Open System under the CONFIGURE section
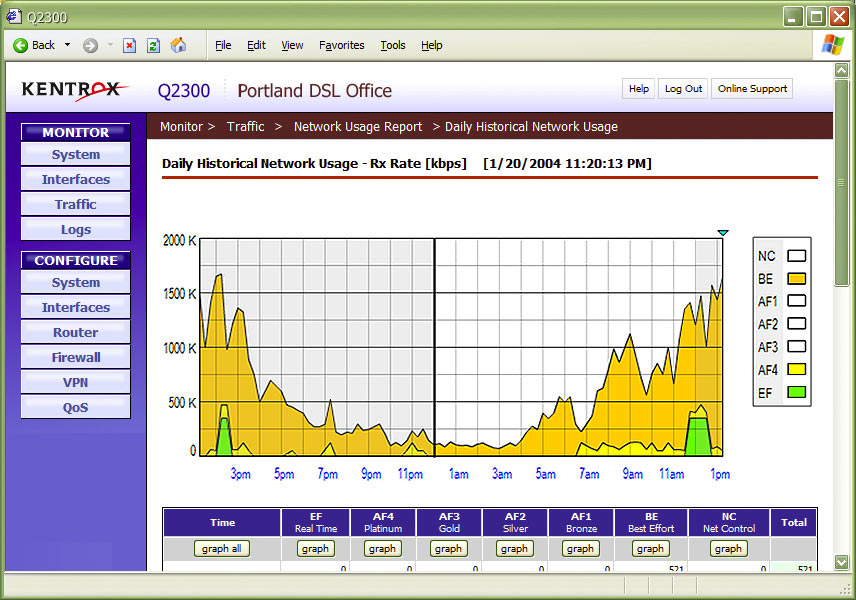Screen dimensions: 856x600 point(76,282)
